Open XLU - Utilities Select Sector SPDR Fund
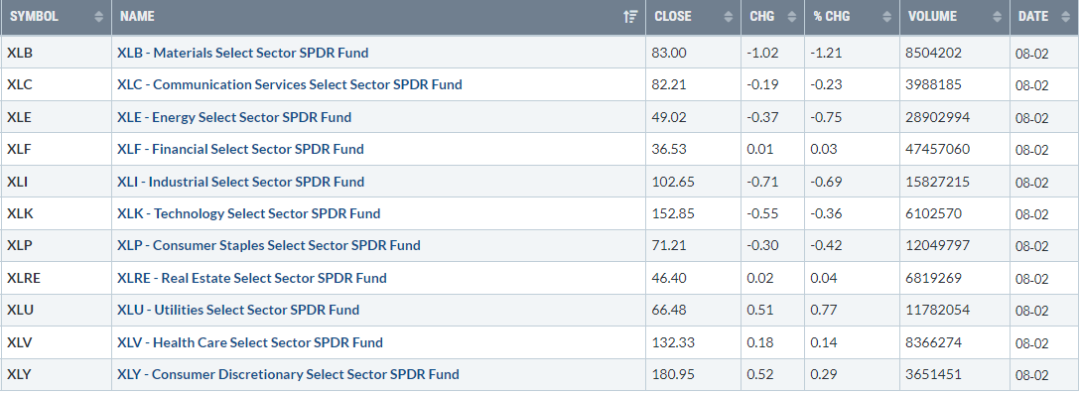This screenshot has width=1080, height=393. pyautogui.click(x=238, y=310)
